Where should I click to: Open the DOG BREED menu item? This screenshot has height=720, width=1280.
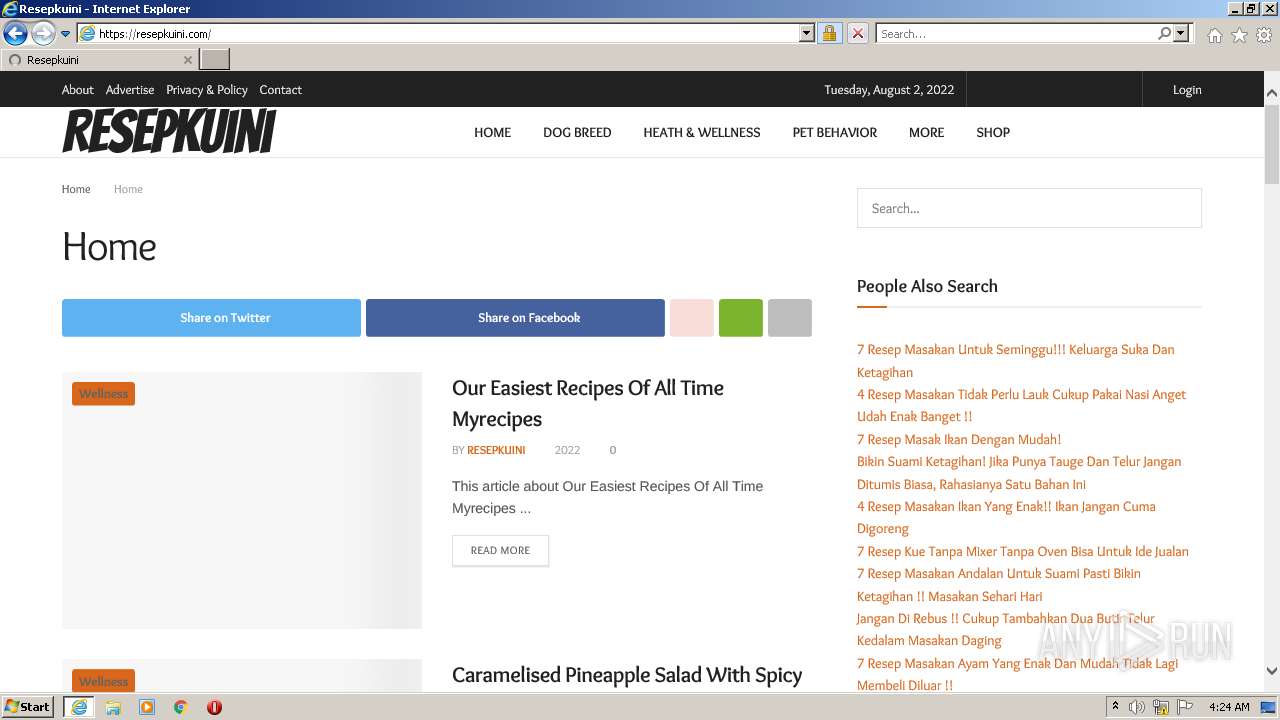[x=577, y=132]
